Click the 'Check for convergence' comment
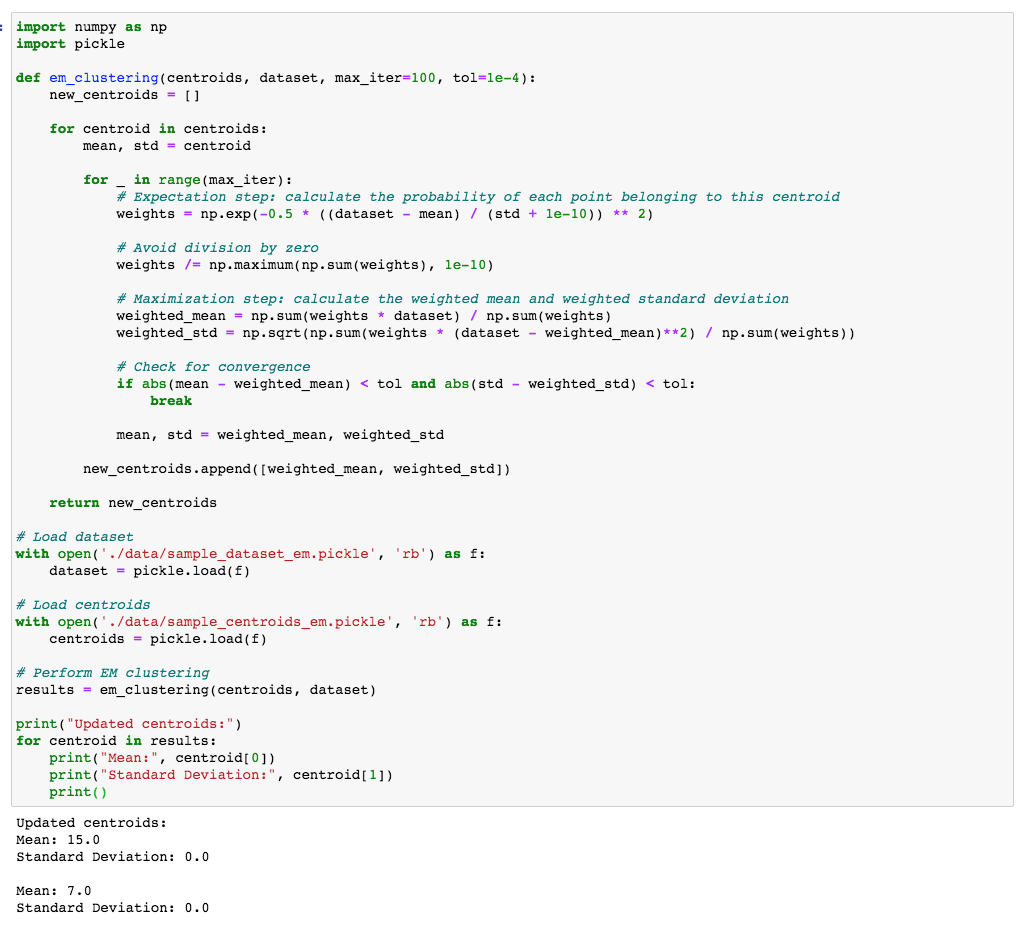The width and height of the screenshot is (1030, 930). coord(213,367)
